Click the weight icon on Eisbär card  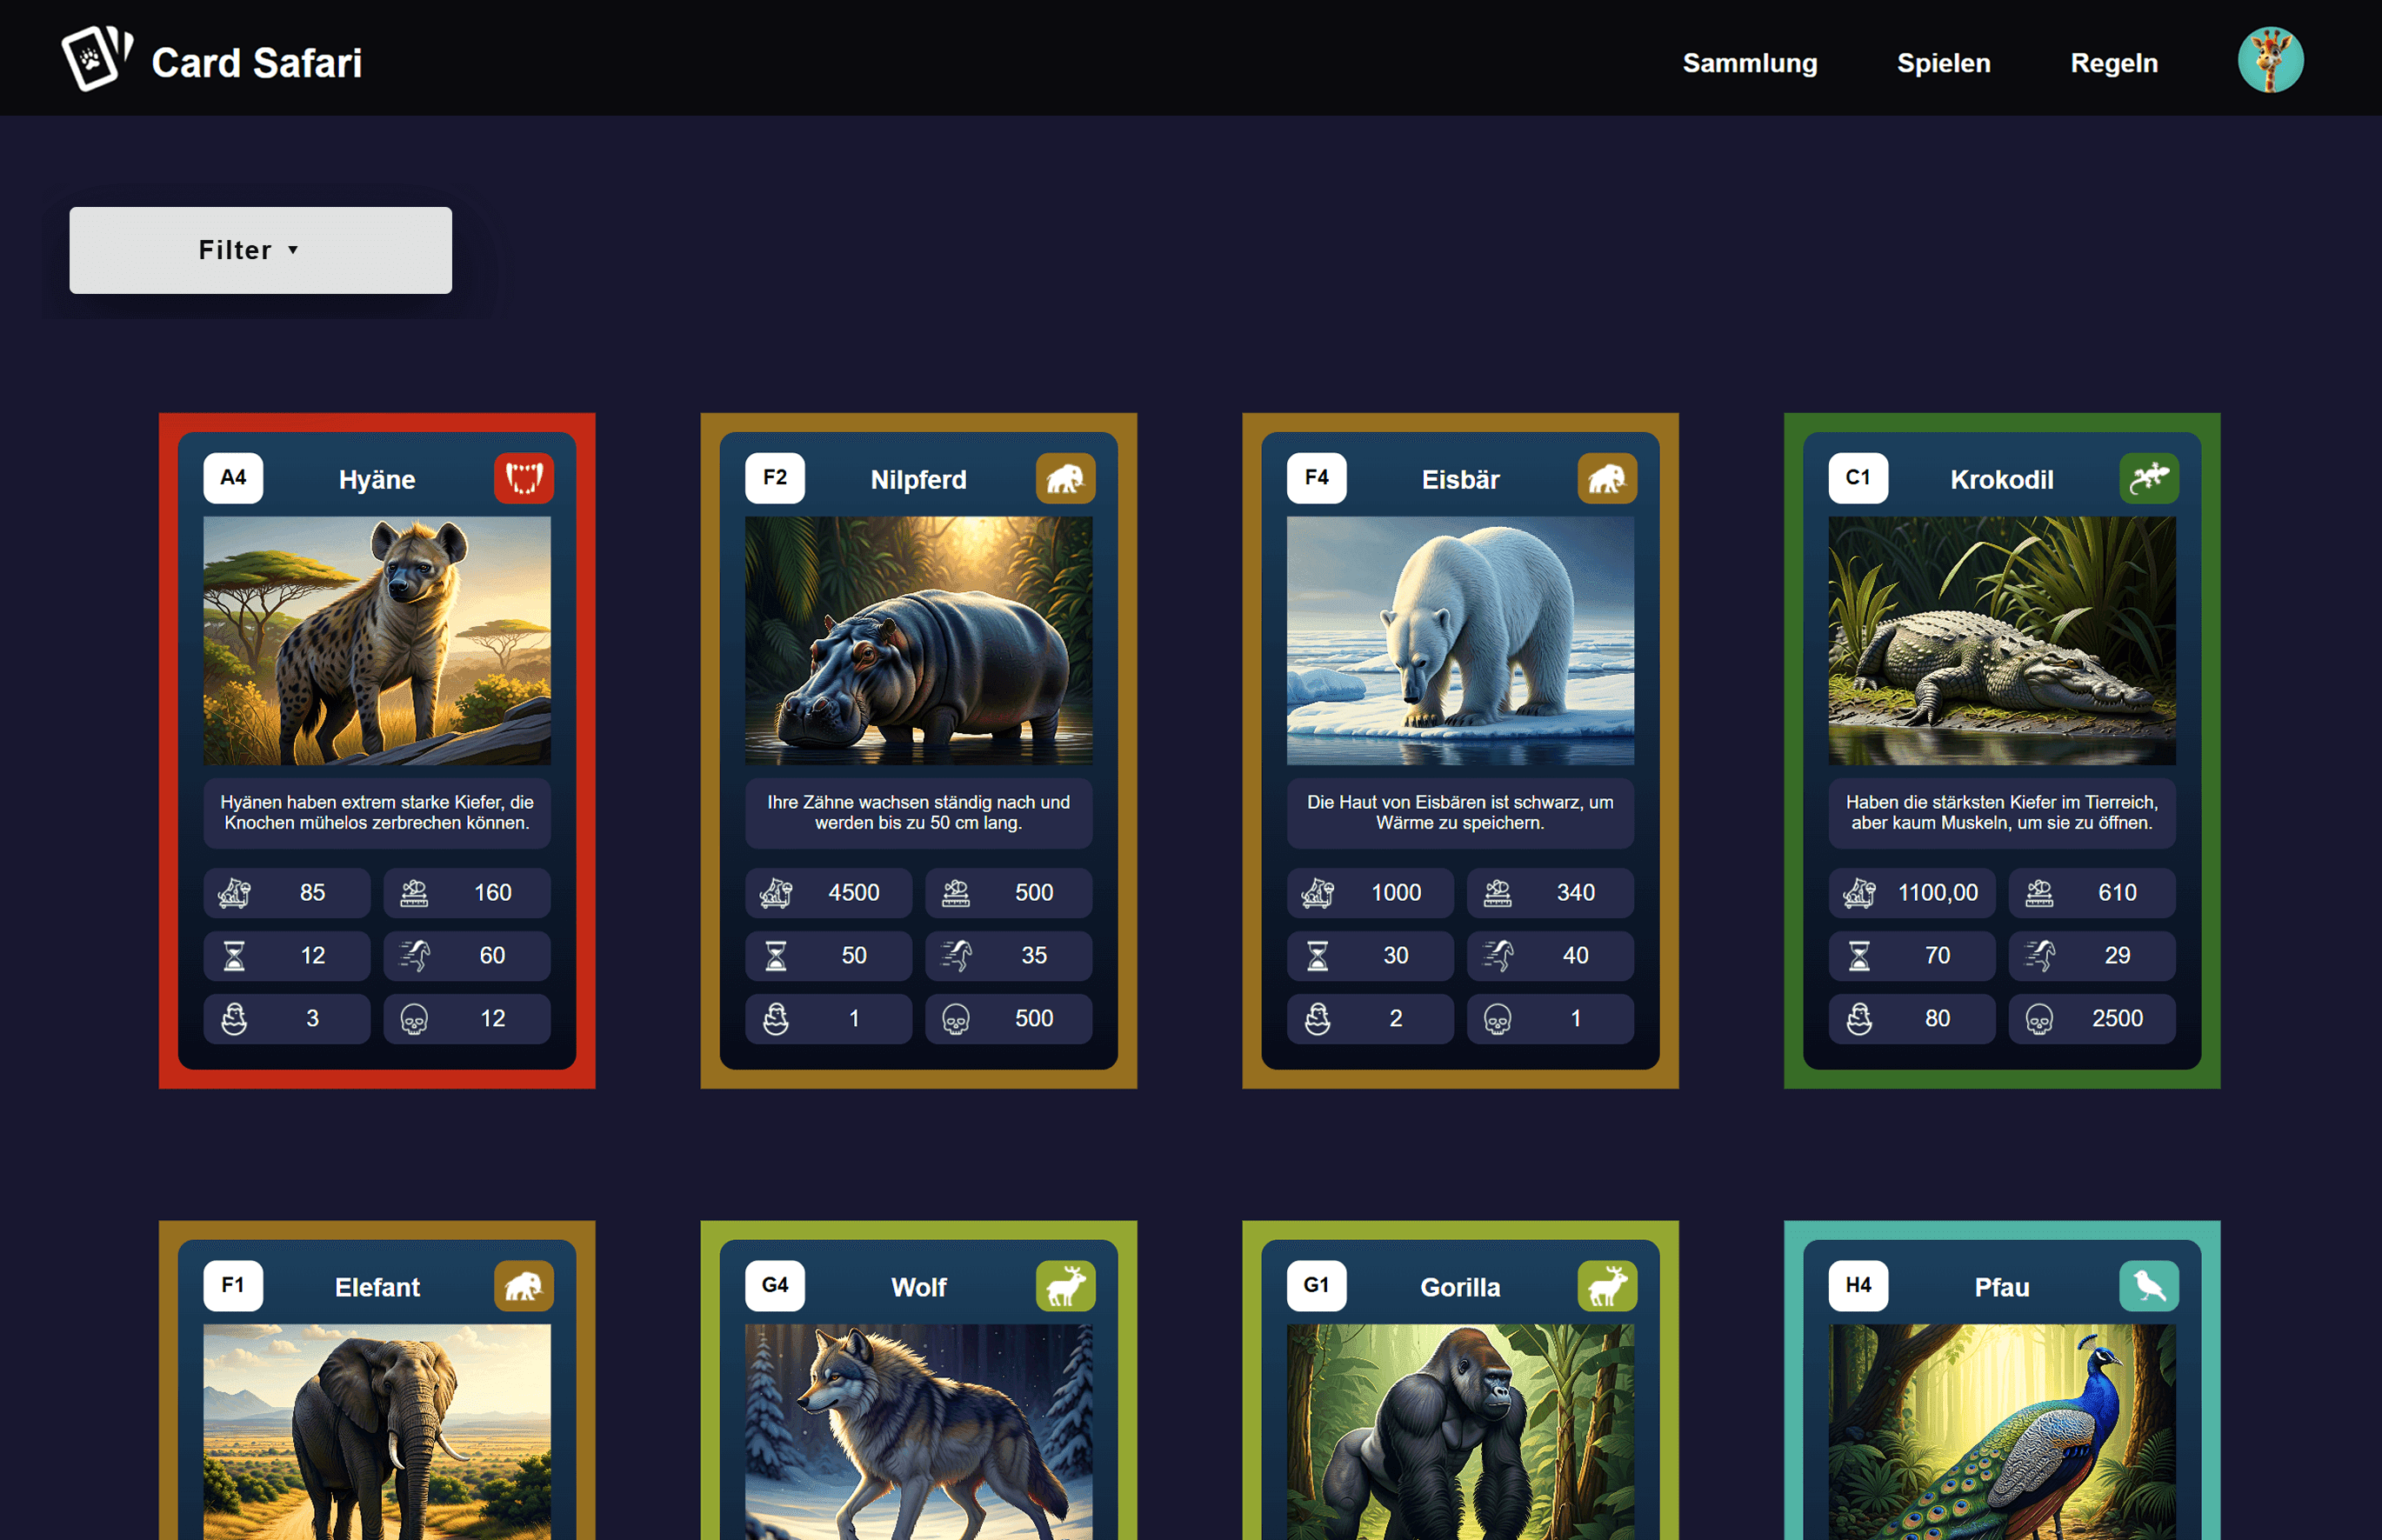click(1317, 893)
